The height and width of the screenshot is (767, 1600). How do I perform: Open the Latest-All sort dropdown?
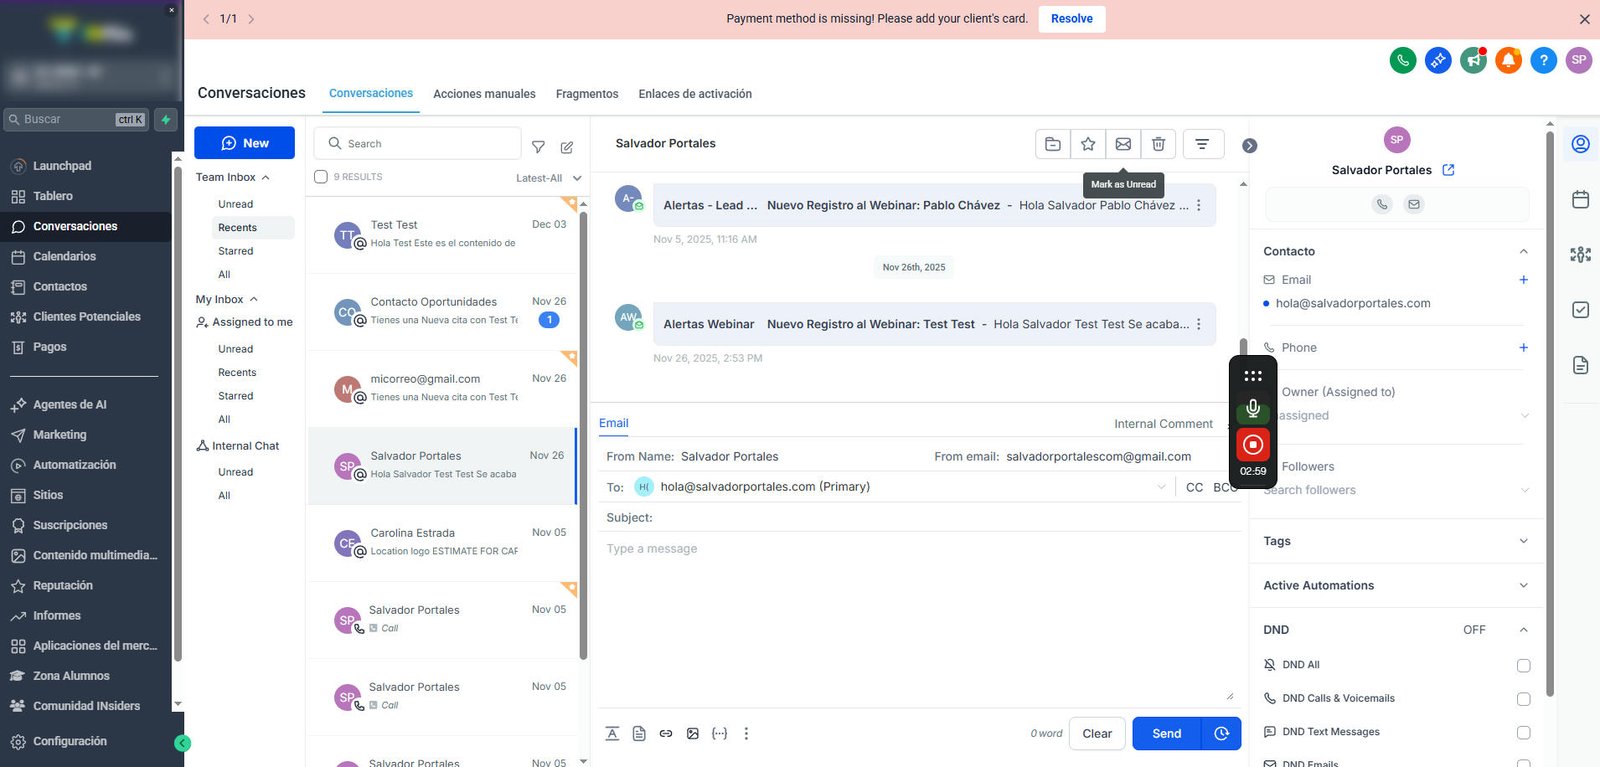548,178
